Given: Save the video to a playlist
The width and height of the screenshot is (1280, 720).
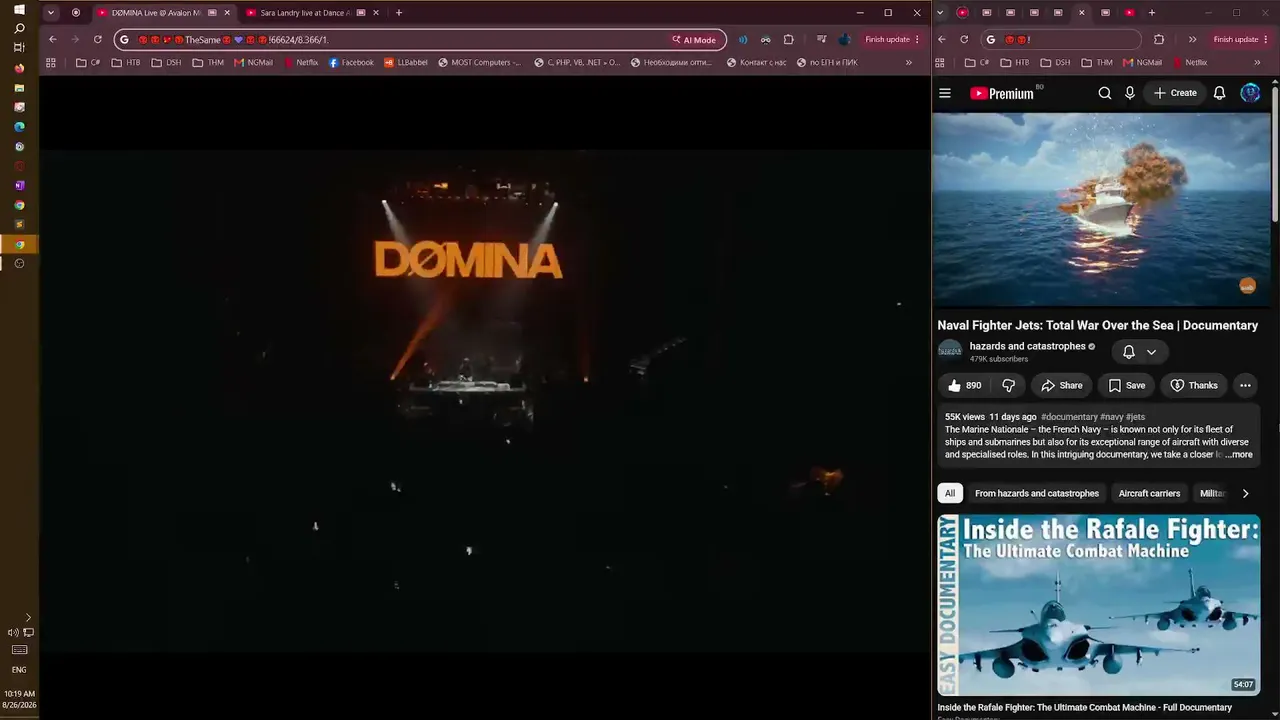Looking at the screenshot, I should (x=1127, y=385).
